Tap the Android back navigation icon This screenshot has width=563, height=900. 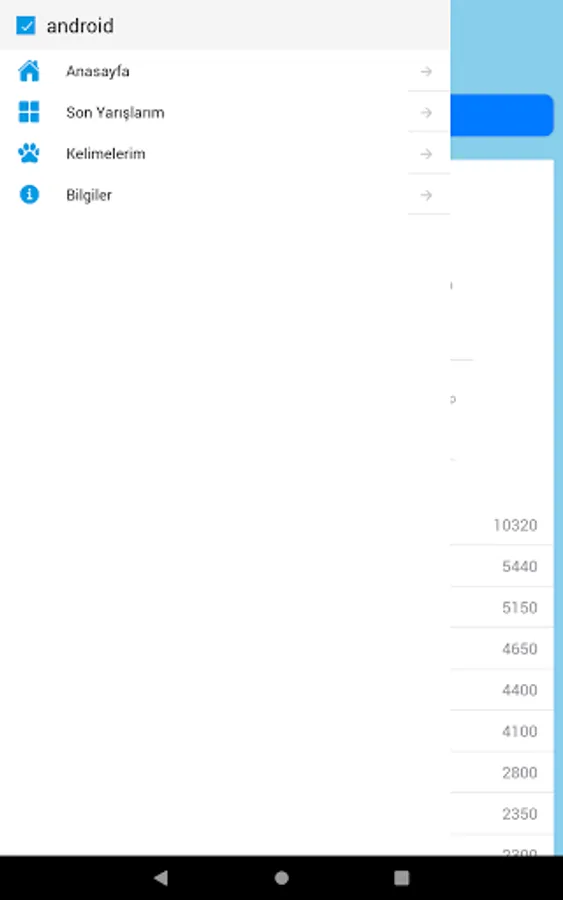click(x=161, y=877)
